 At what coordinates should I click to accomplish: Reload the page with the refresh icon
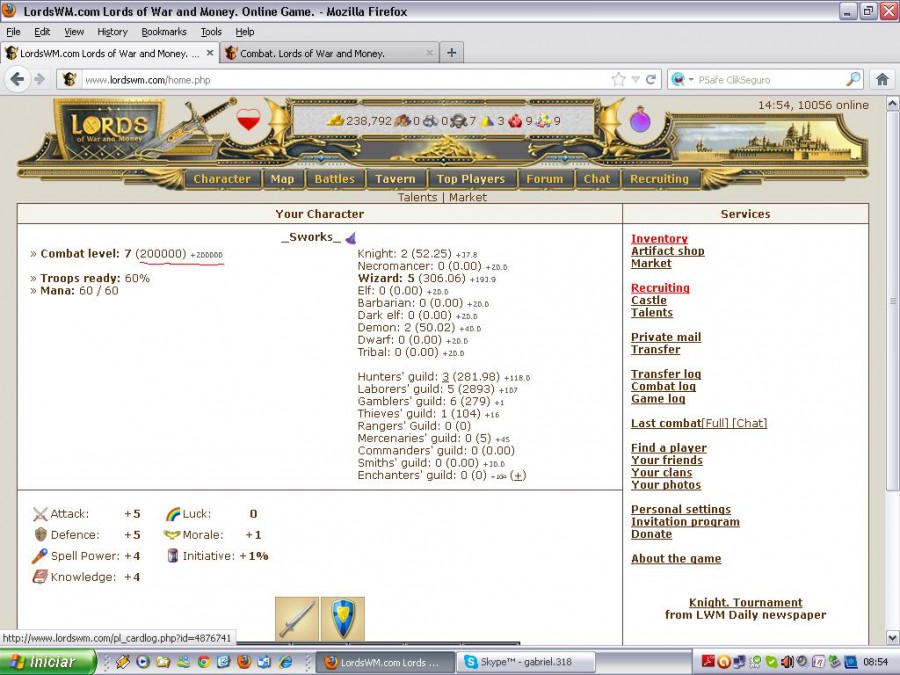(x=651, y=79)
